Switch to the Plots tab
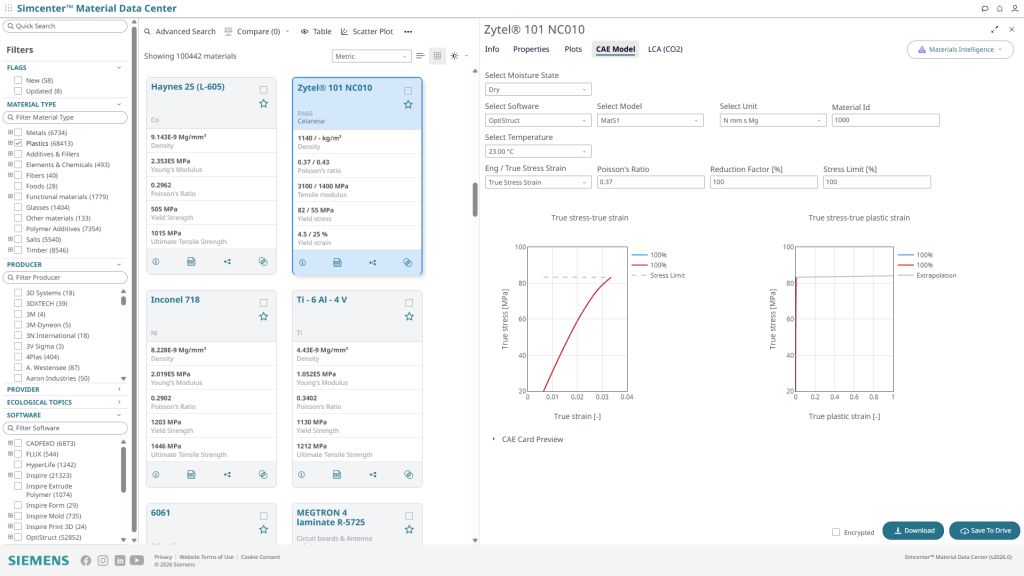 [573, 49]
